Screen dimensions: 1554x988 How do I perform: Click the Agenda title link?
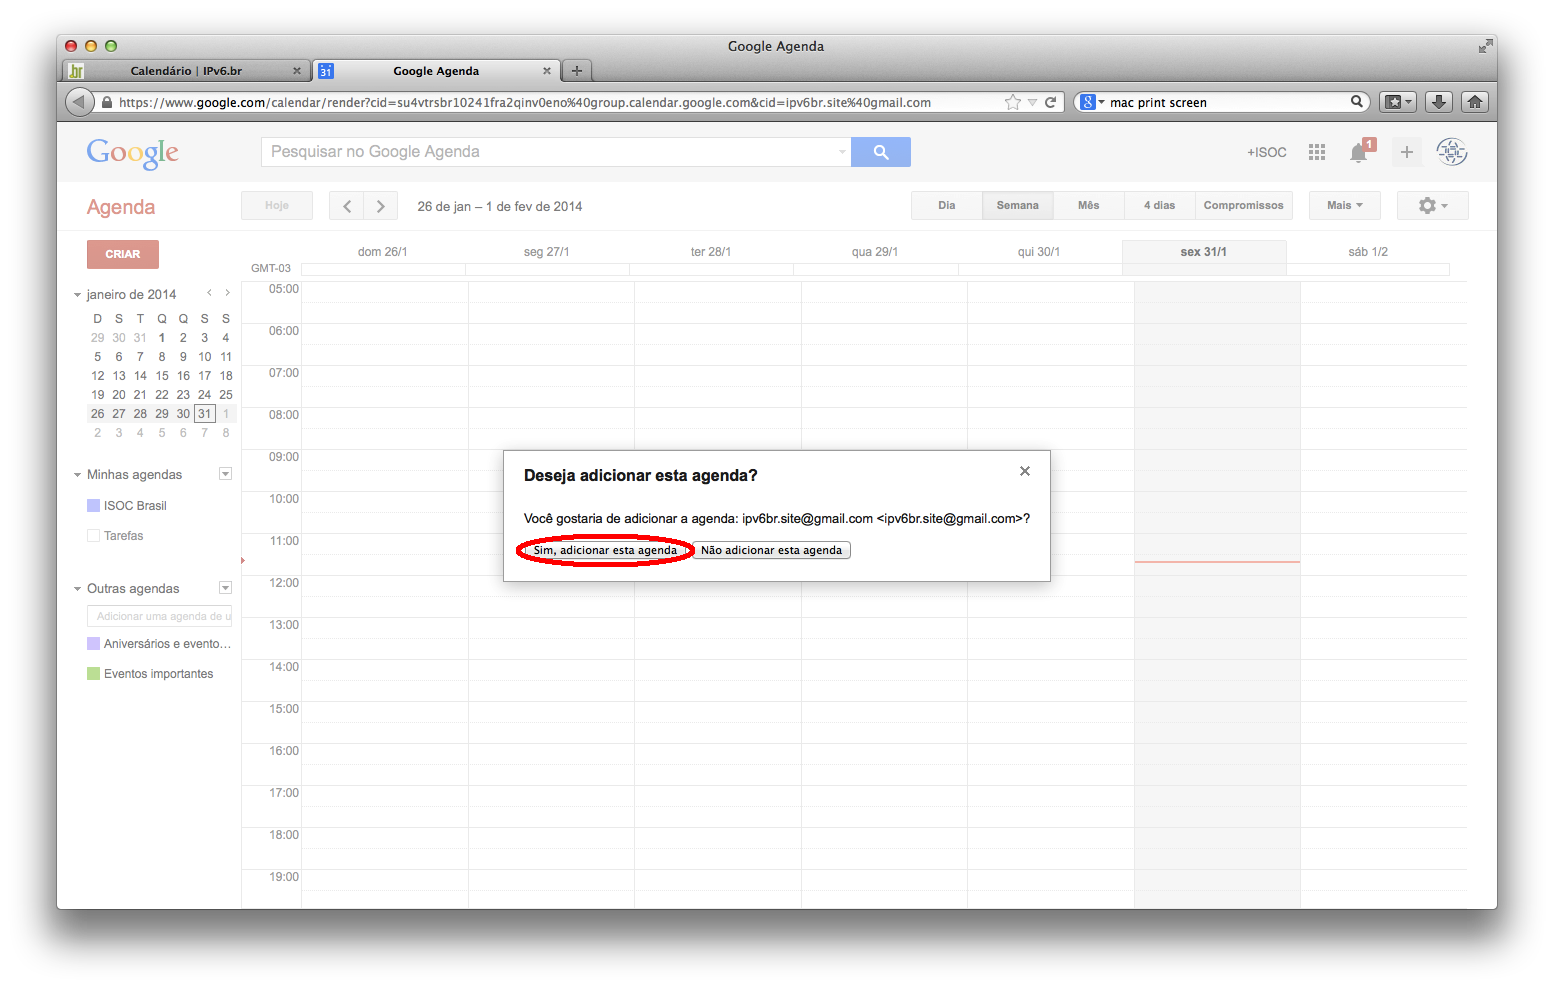(121, 207)
